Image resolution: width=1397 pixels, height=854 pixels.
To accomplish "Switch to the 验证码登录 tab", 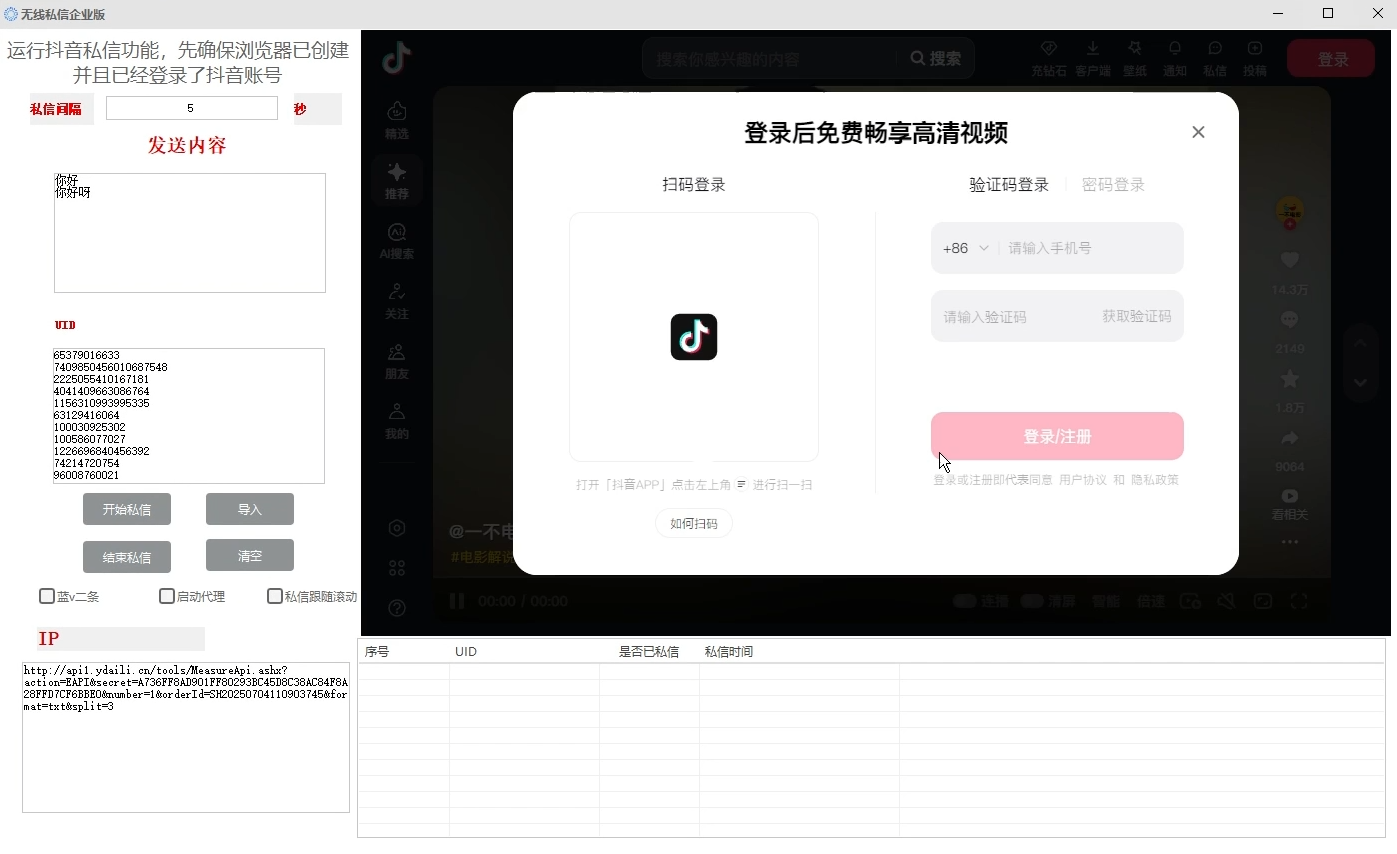I will click(1009, 184).
